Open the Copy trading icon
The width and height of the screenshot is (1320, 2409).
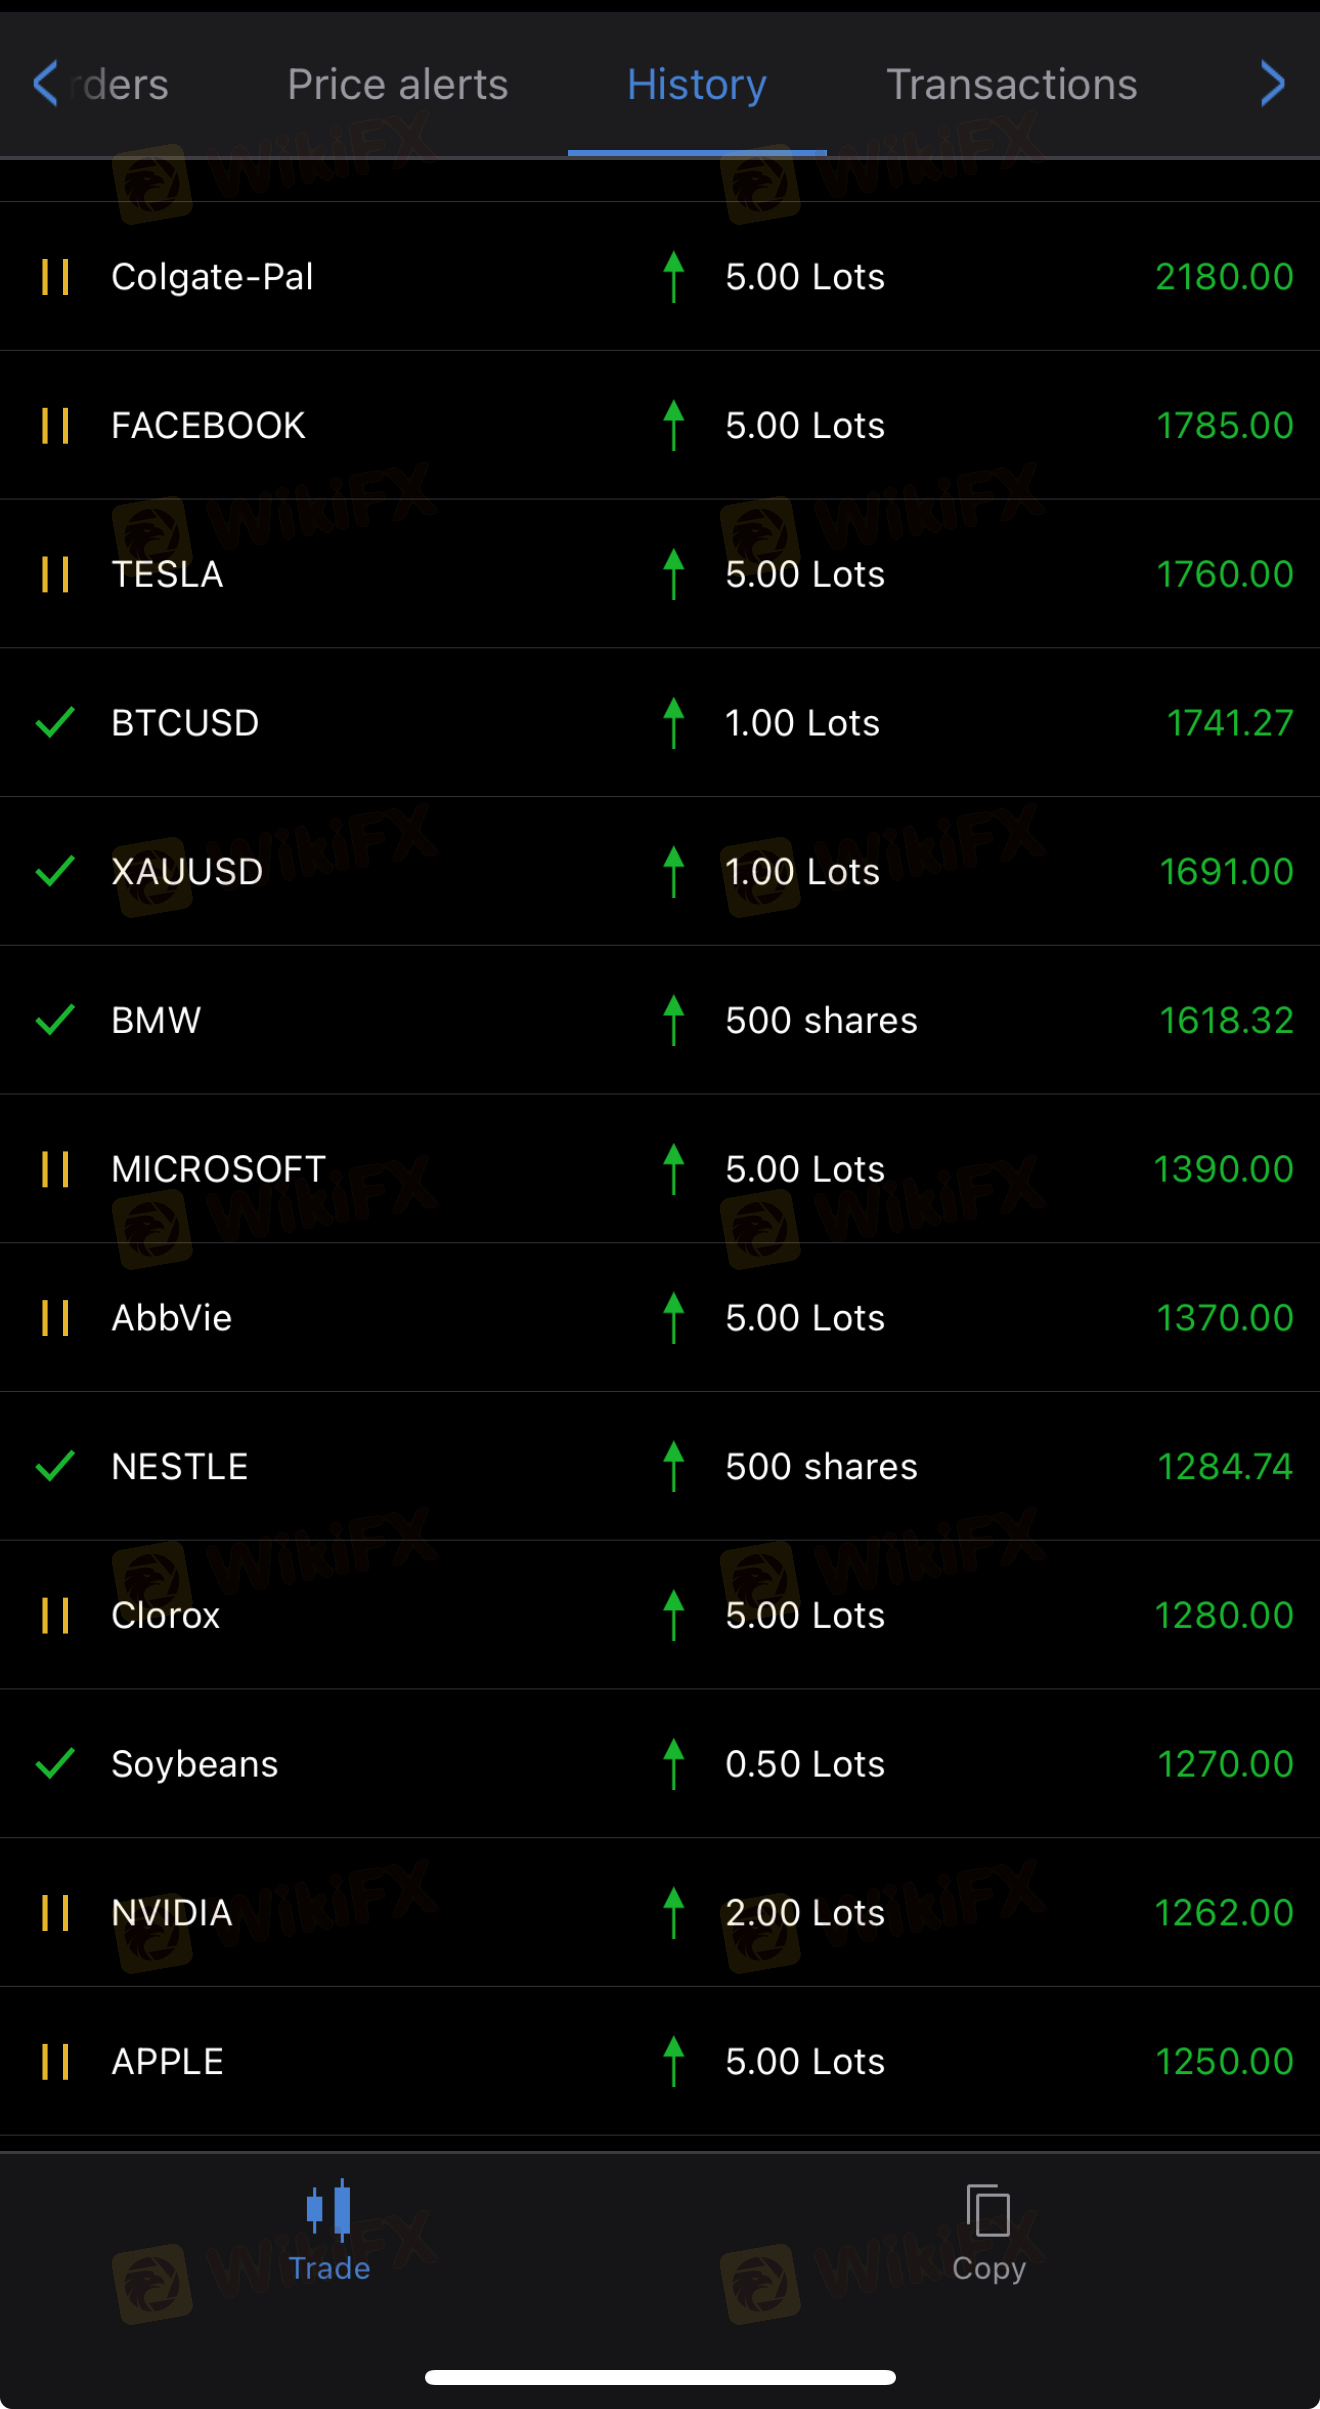[x=988, y=2209]
